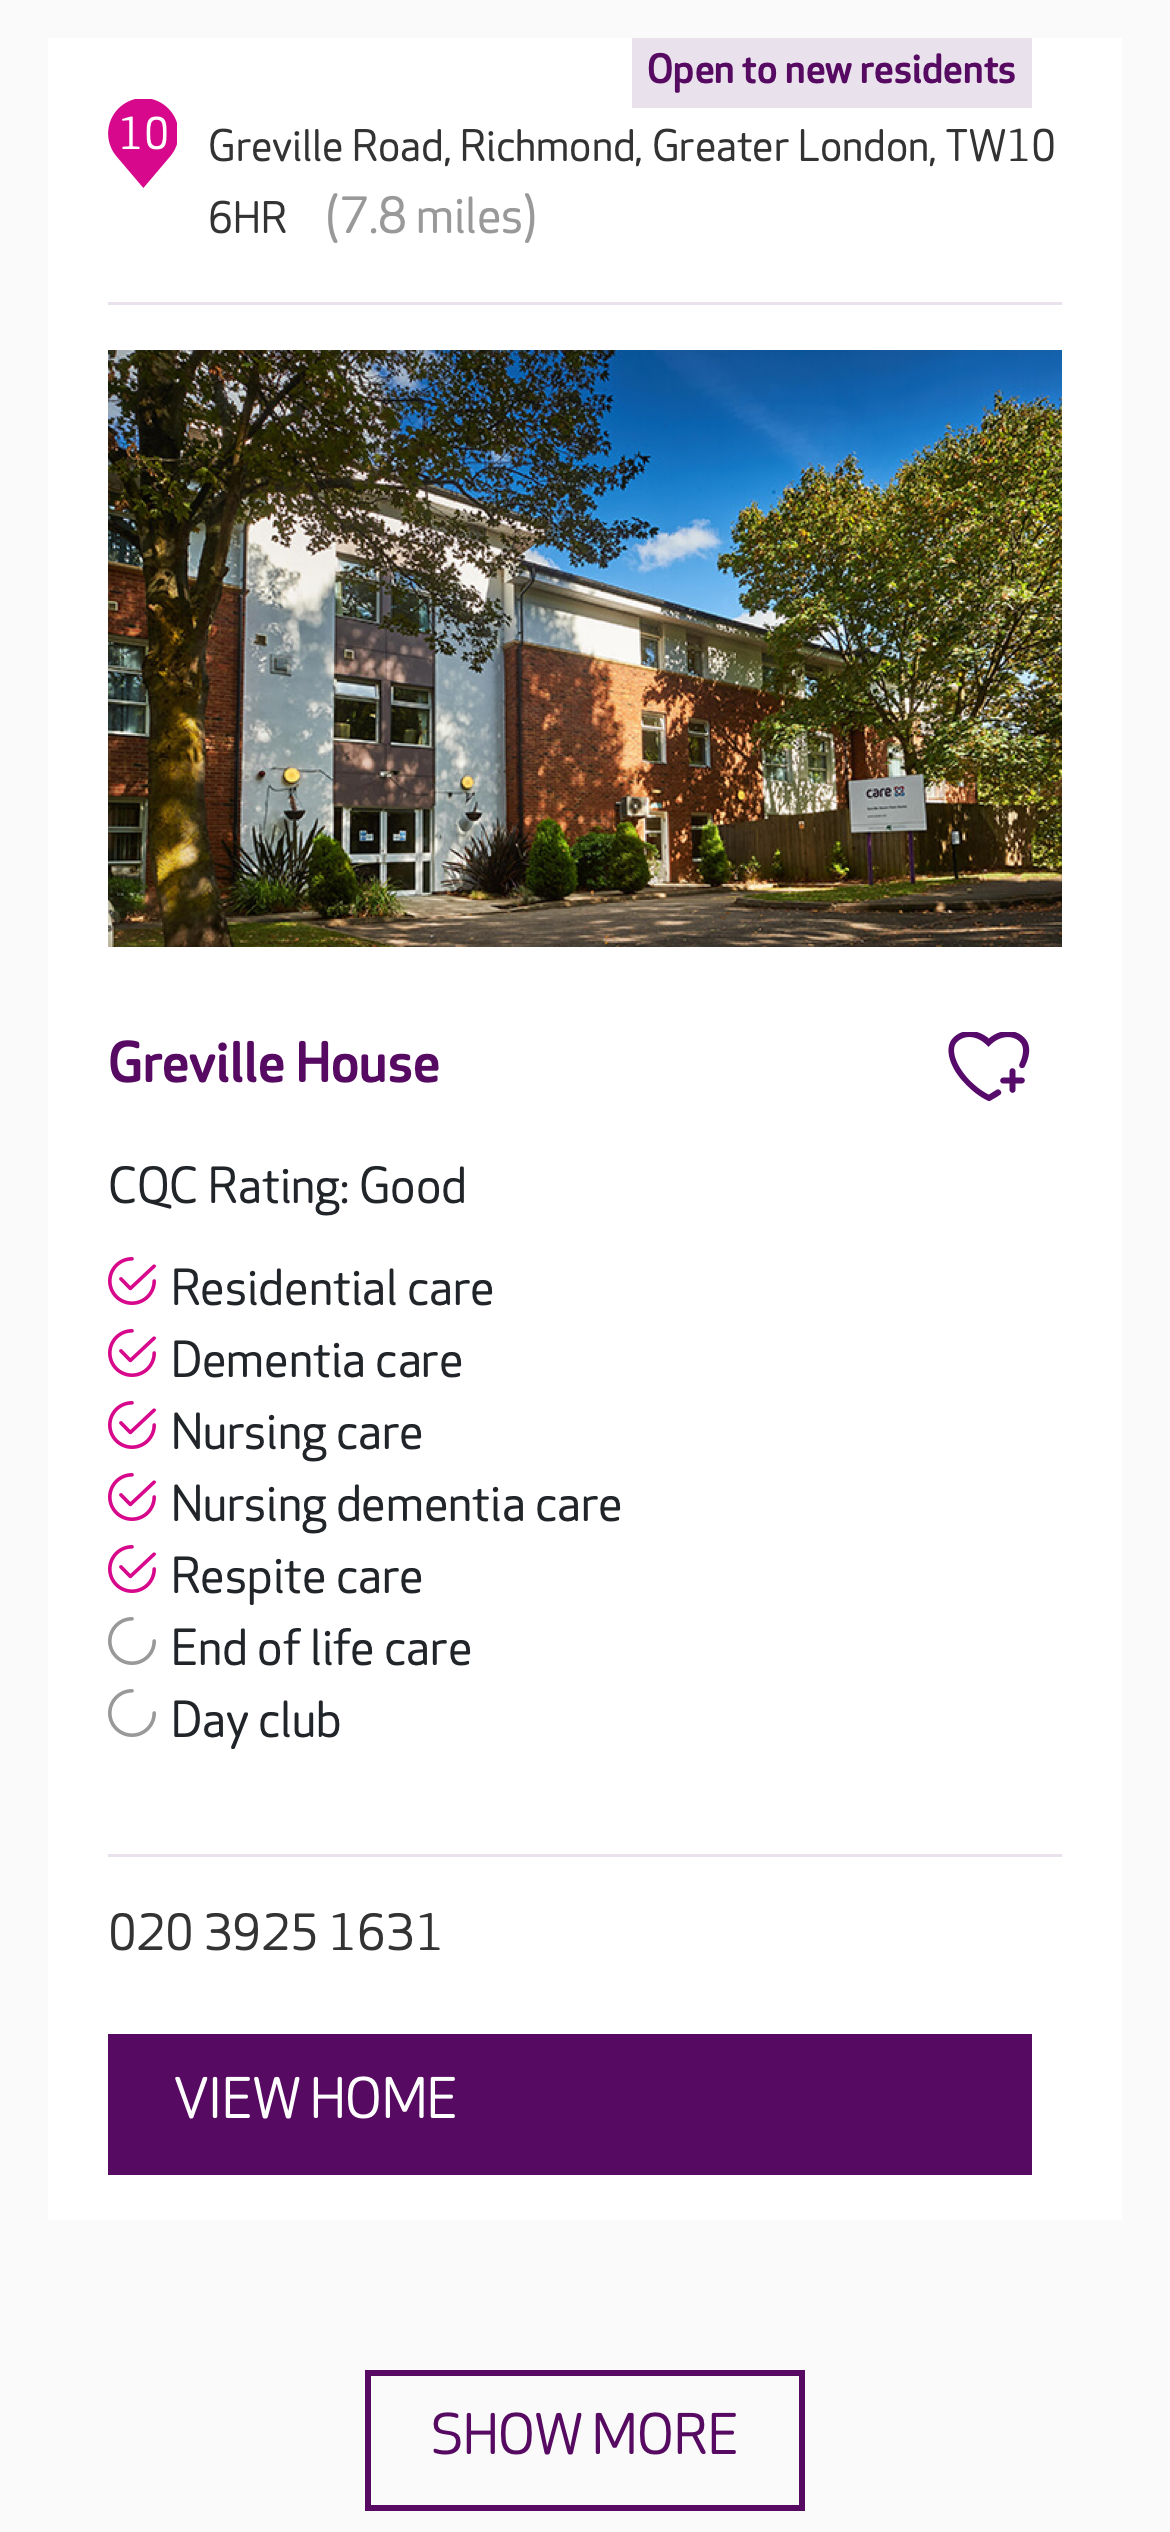Call phone number 020 3925 1631

click(275, 1932)
